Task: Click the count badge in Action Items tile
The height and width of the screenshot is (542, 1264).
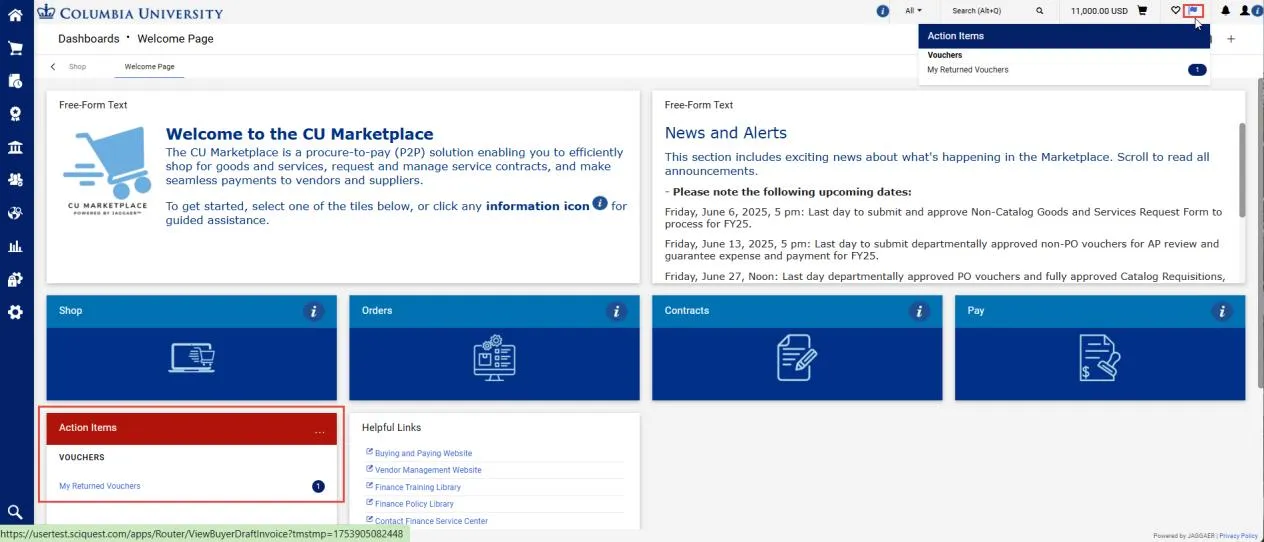Action: 319,486
